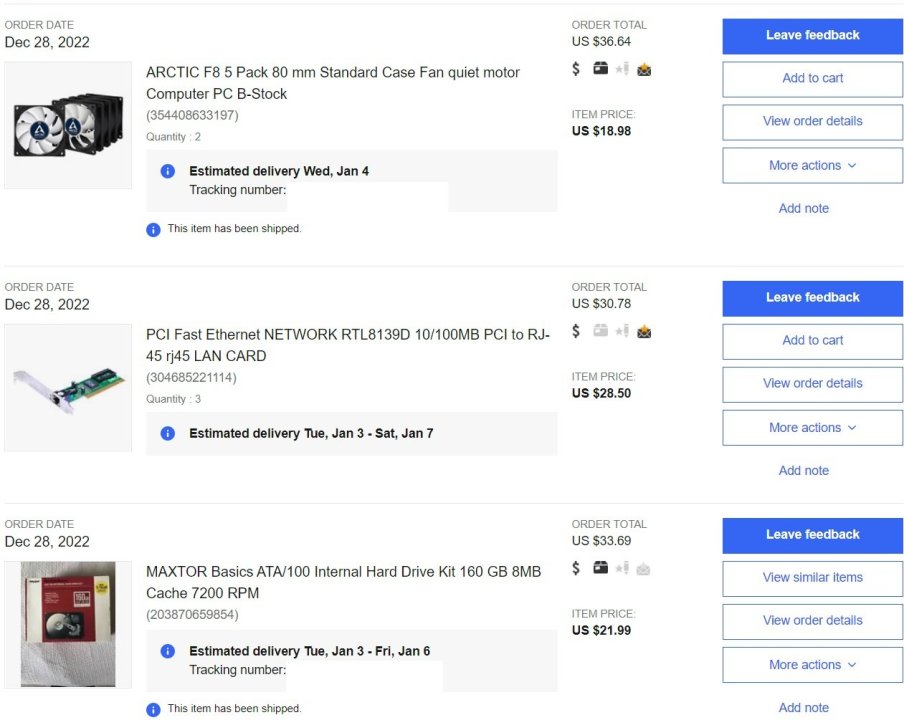The image size is (904, 720).
Task: View order details of the MAXTOR order
Action: point(812,620)
